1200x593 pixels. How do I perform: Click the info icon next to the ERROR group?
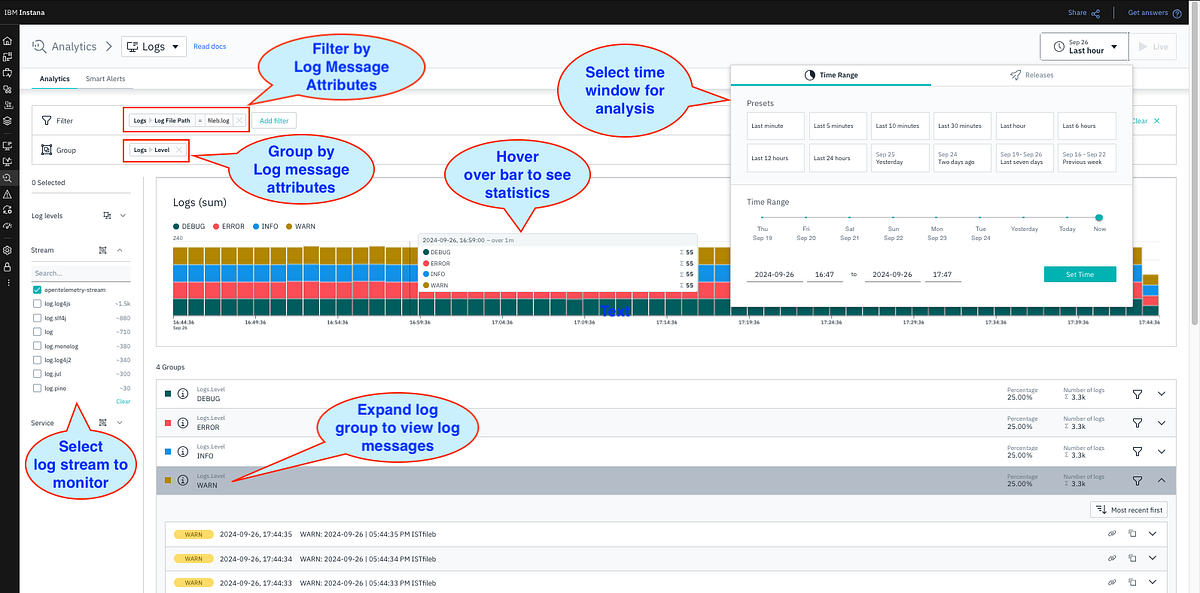(x=182, y=422)
